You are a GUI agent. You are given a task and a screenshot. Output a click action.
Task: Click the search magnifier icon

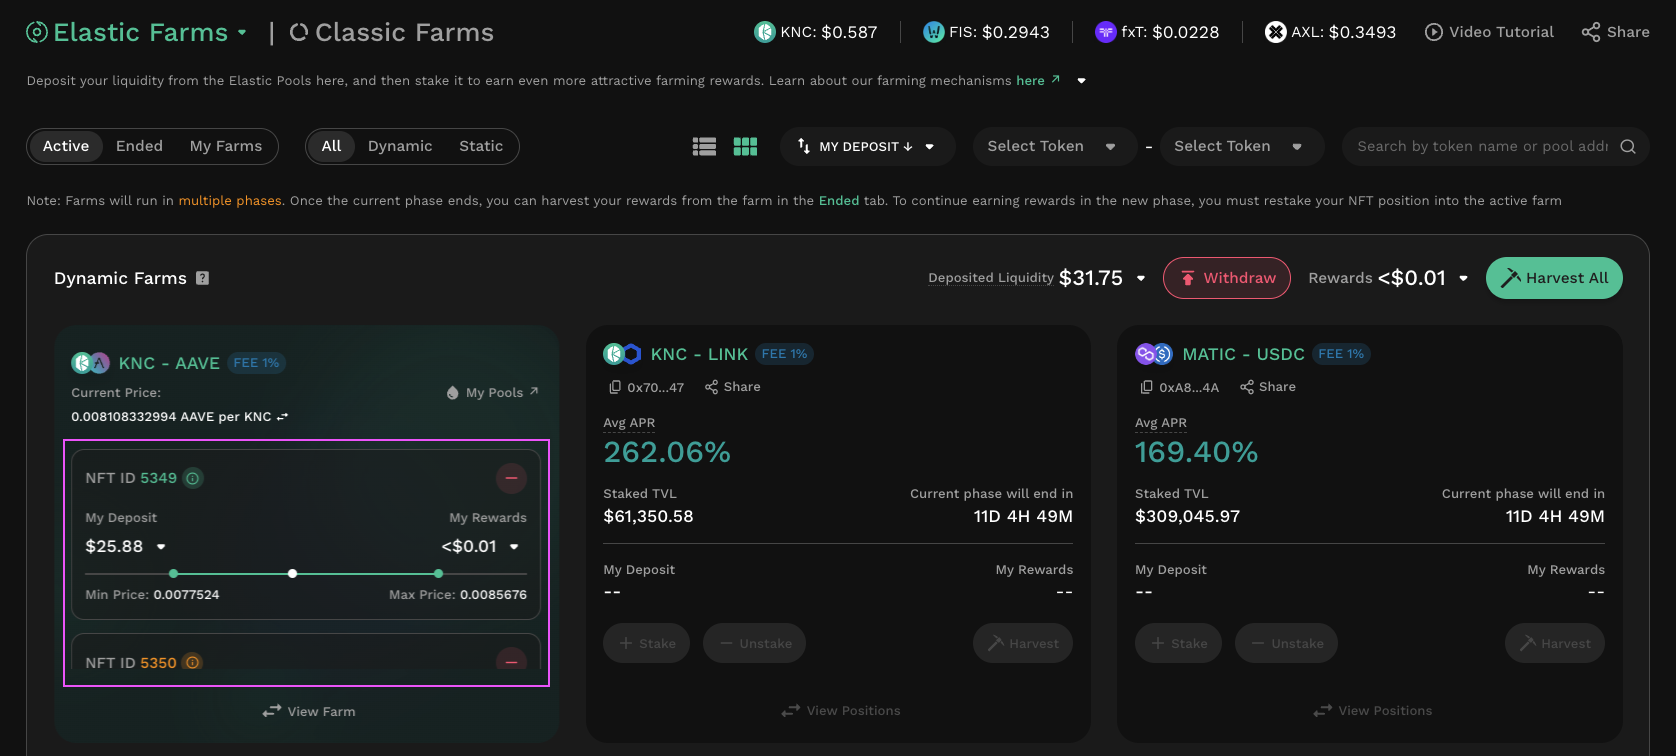pyautogui.click(x=1628, y=147)
